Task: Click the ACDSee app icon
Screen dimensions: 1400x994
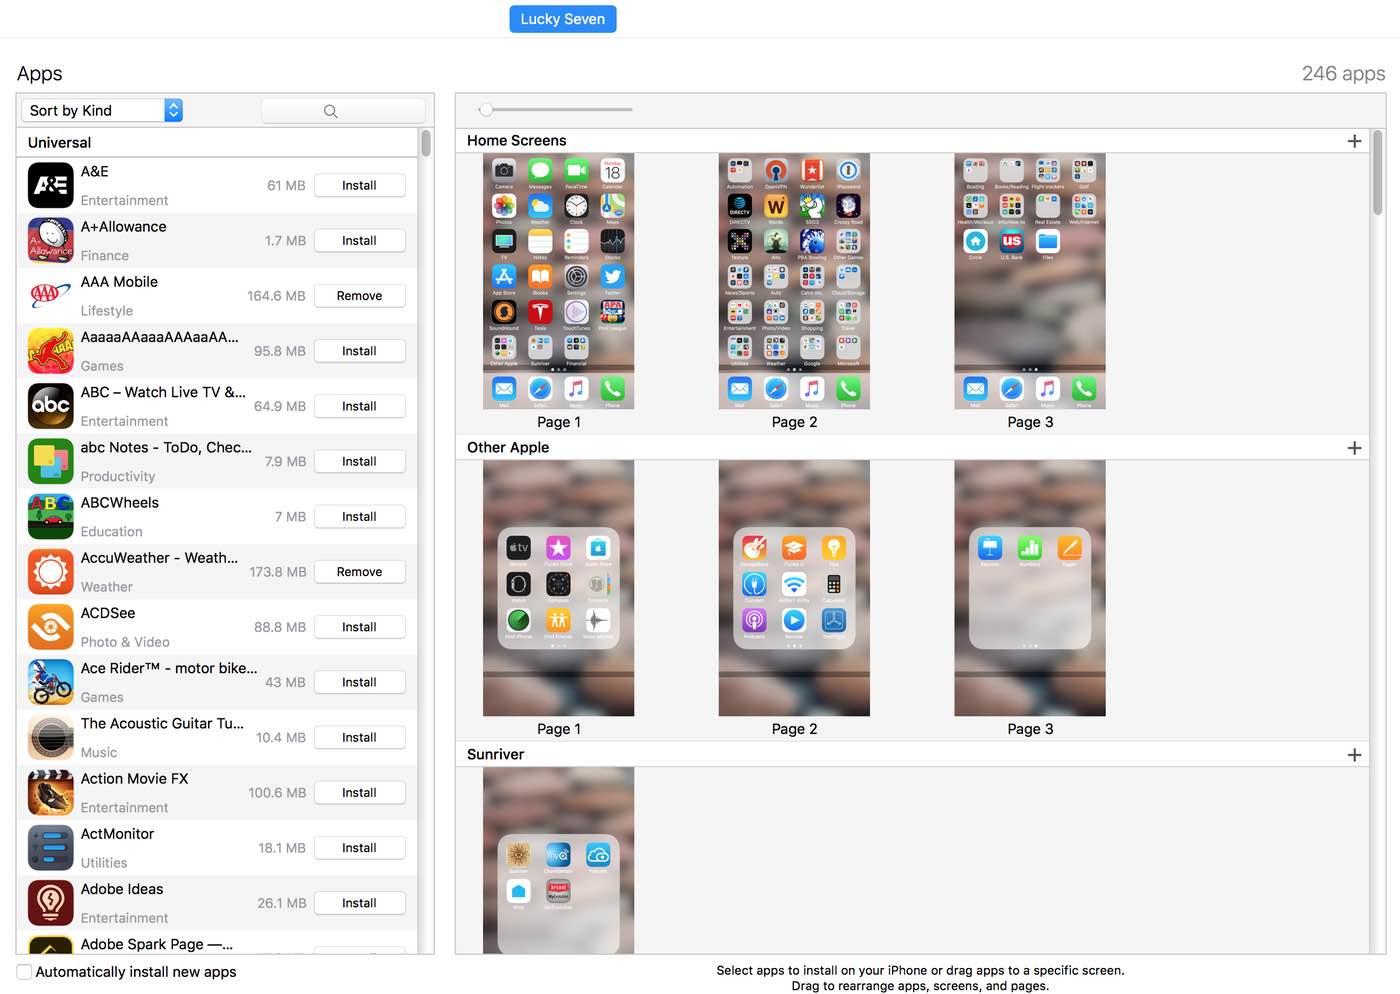Action: (51, 627)
